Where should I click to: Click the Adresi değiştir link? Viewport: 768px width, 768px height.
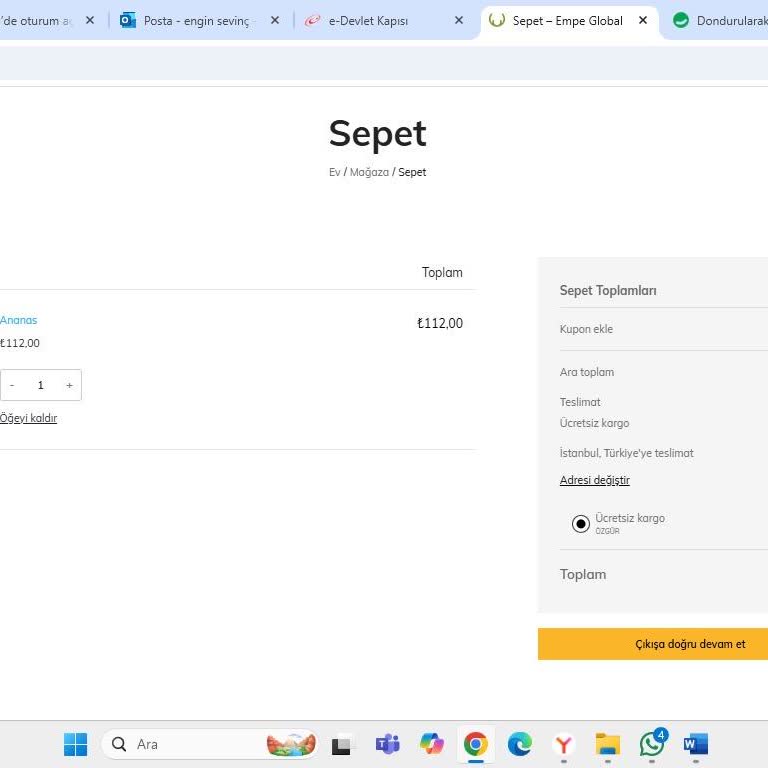pos(595,480)
